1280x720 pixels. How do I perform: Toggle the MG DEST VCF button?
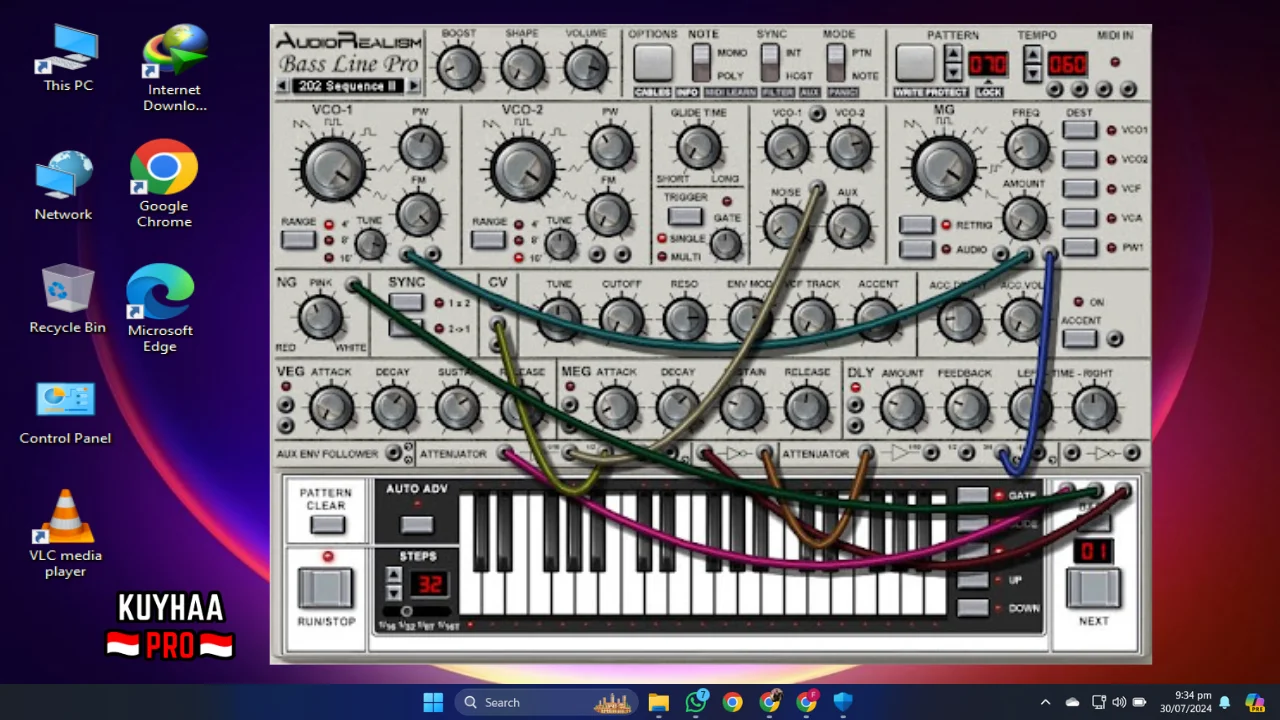pyautogui.click(x=1079, y=188)
